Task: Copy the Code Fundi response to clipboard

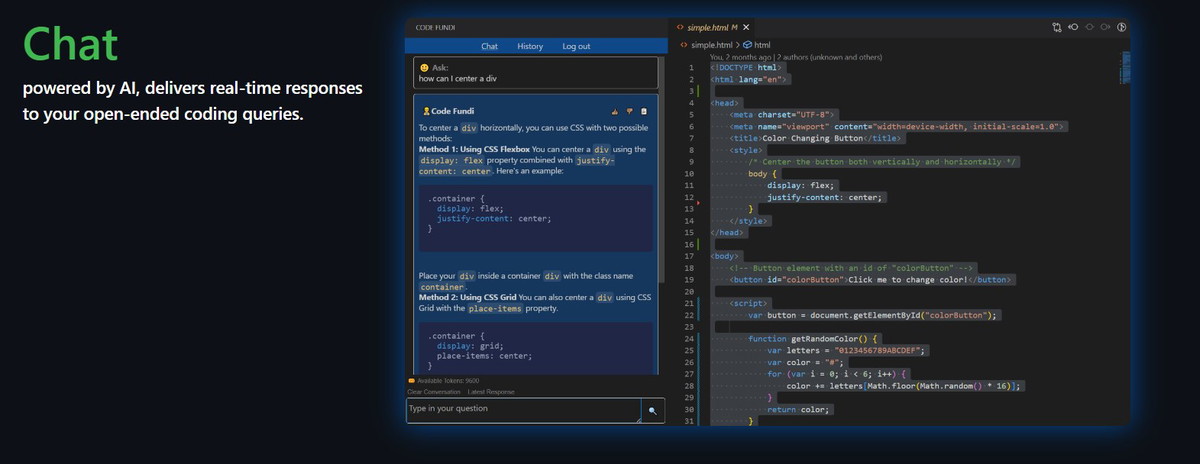Action: tap(643, 111)
